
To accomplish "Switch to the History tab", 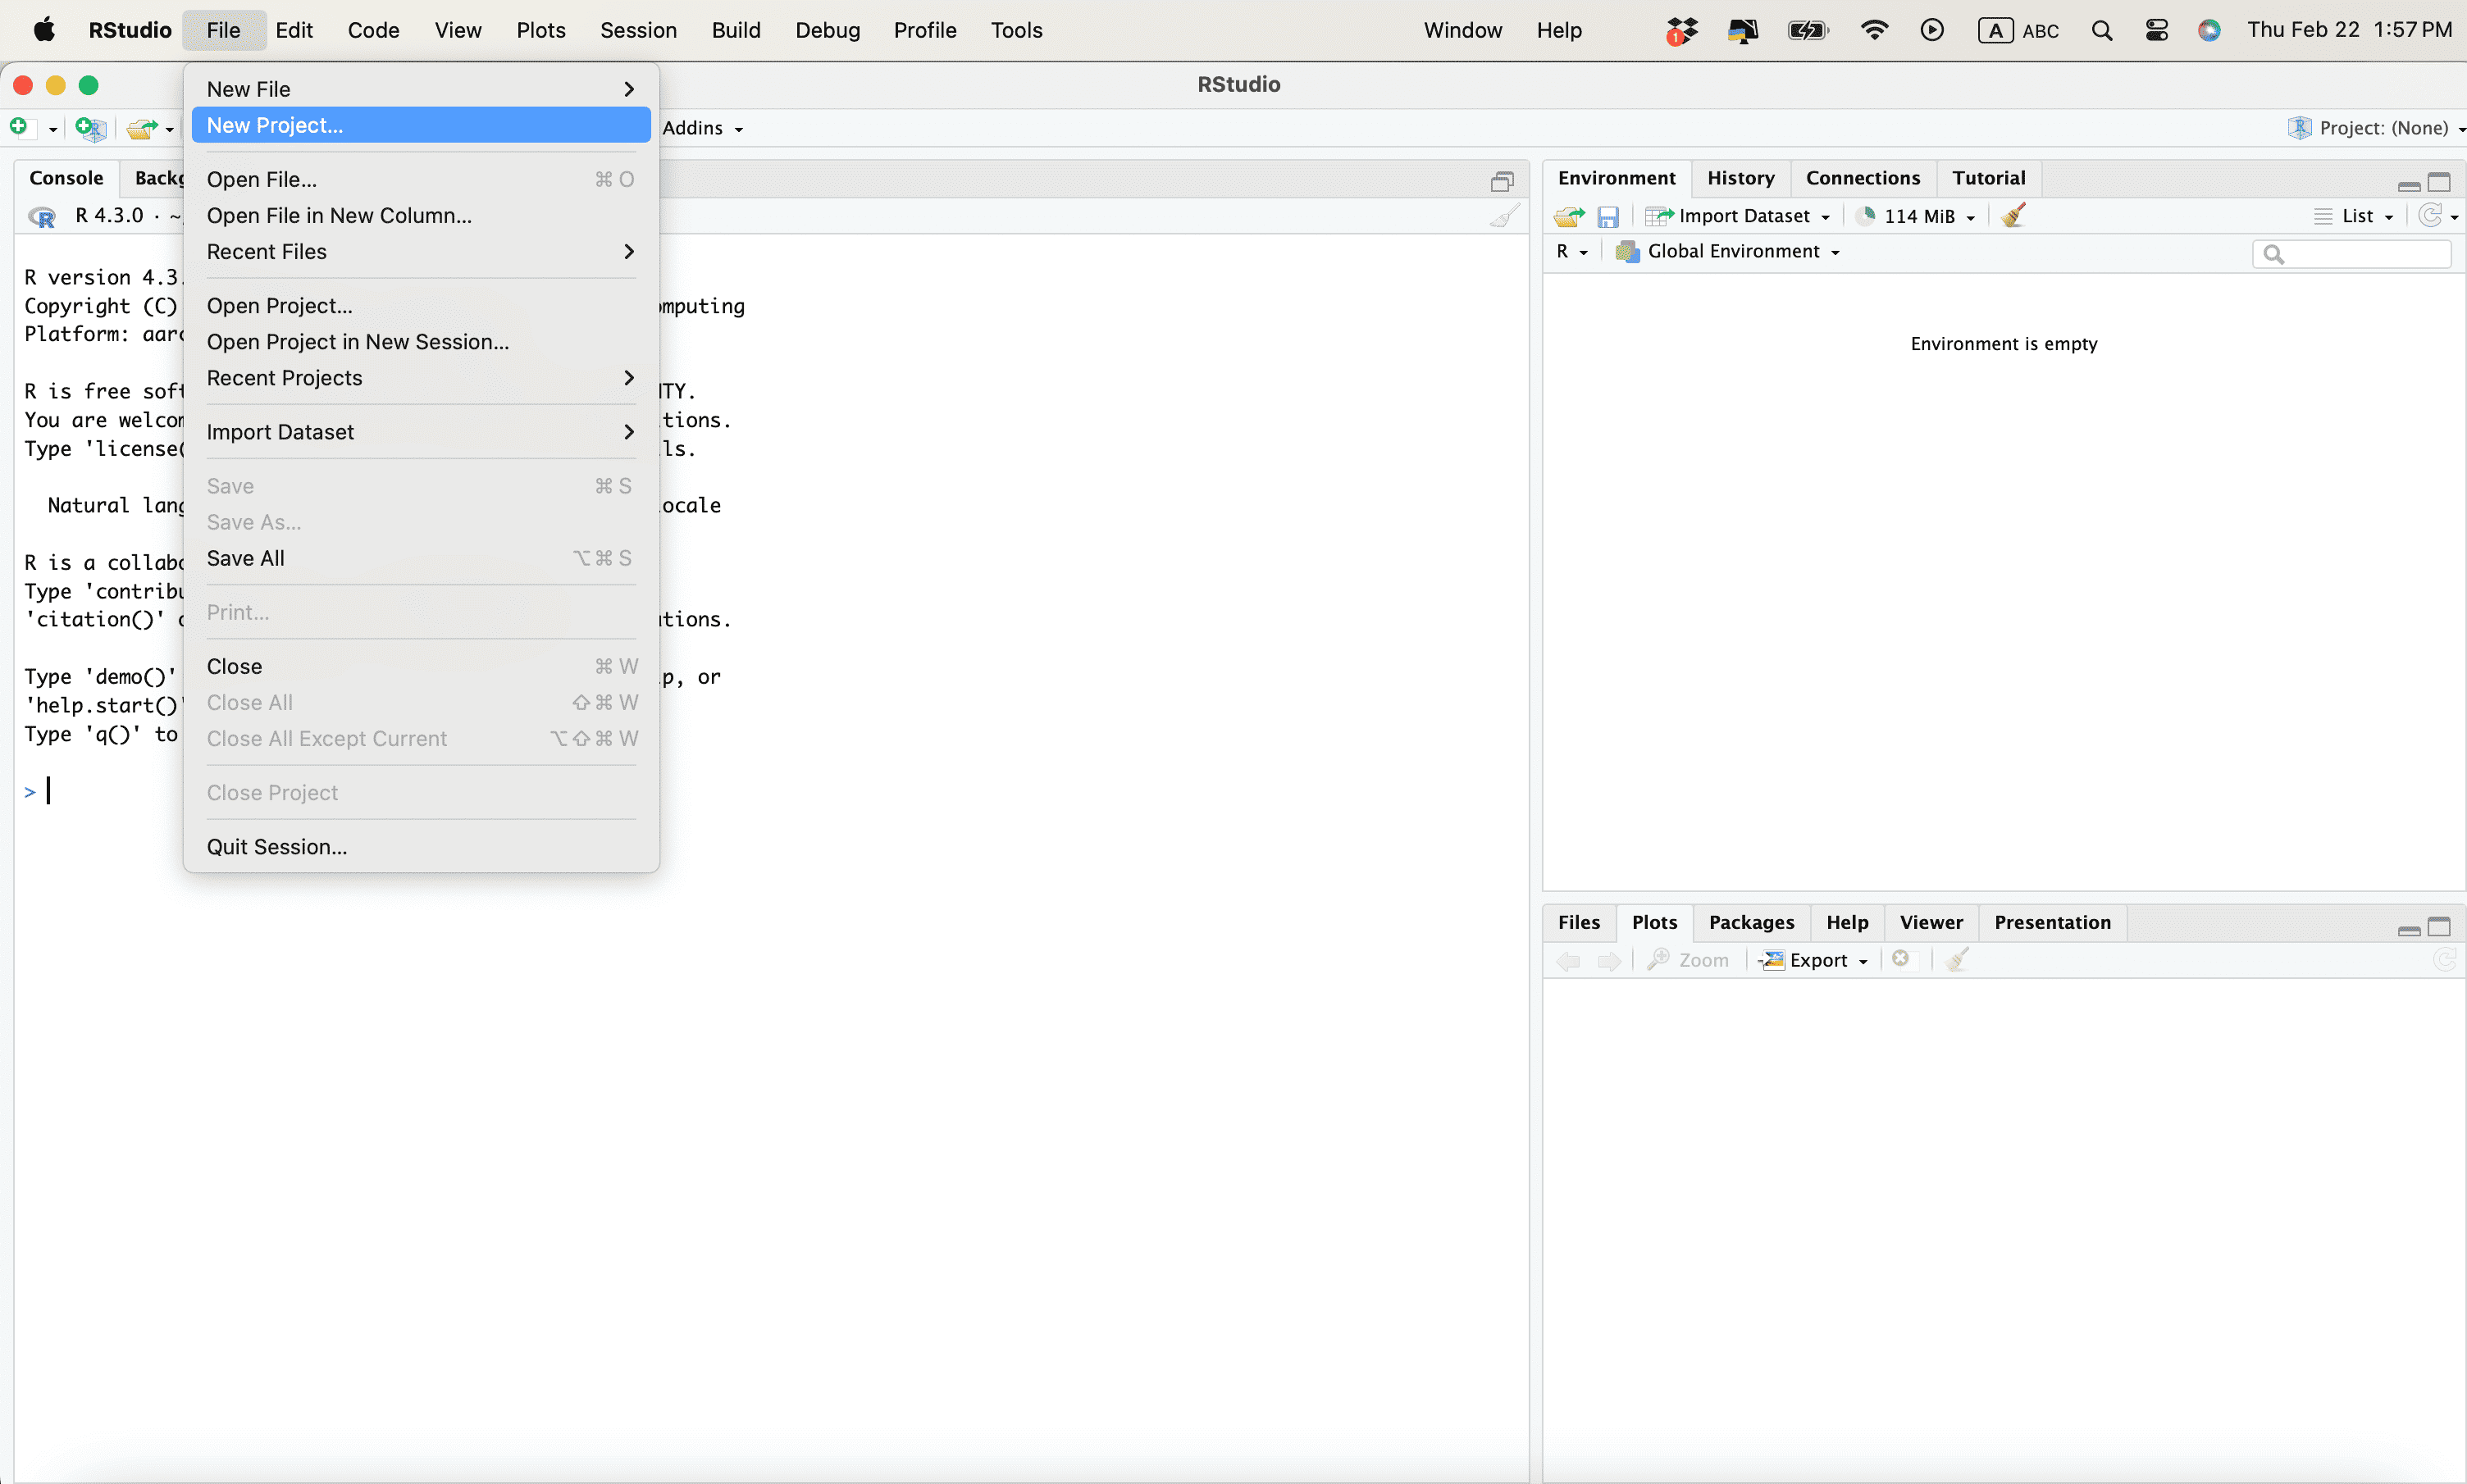I will pos(1740,178).
